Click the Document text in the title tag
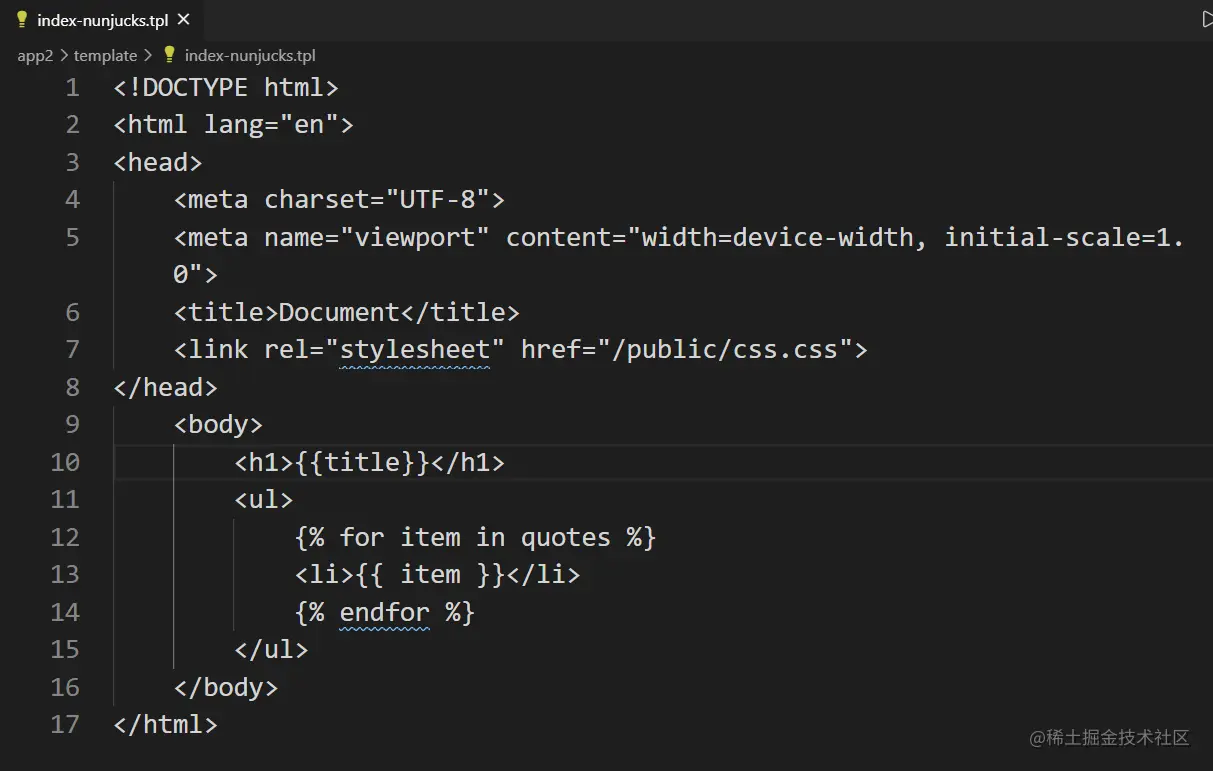The height and width of the screenshot is (771, 1213). (x=339, y=312)
